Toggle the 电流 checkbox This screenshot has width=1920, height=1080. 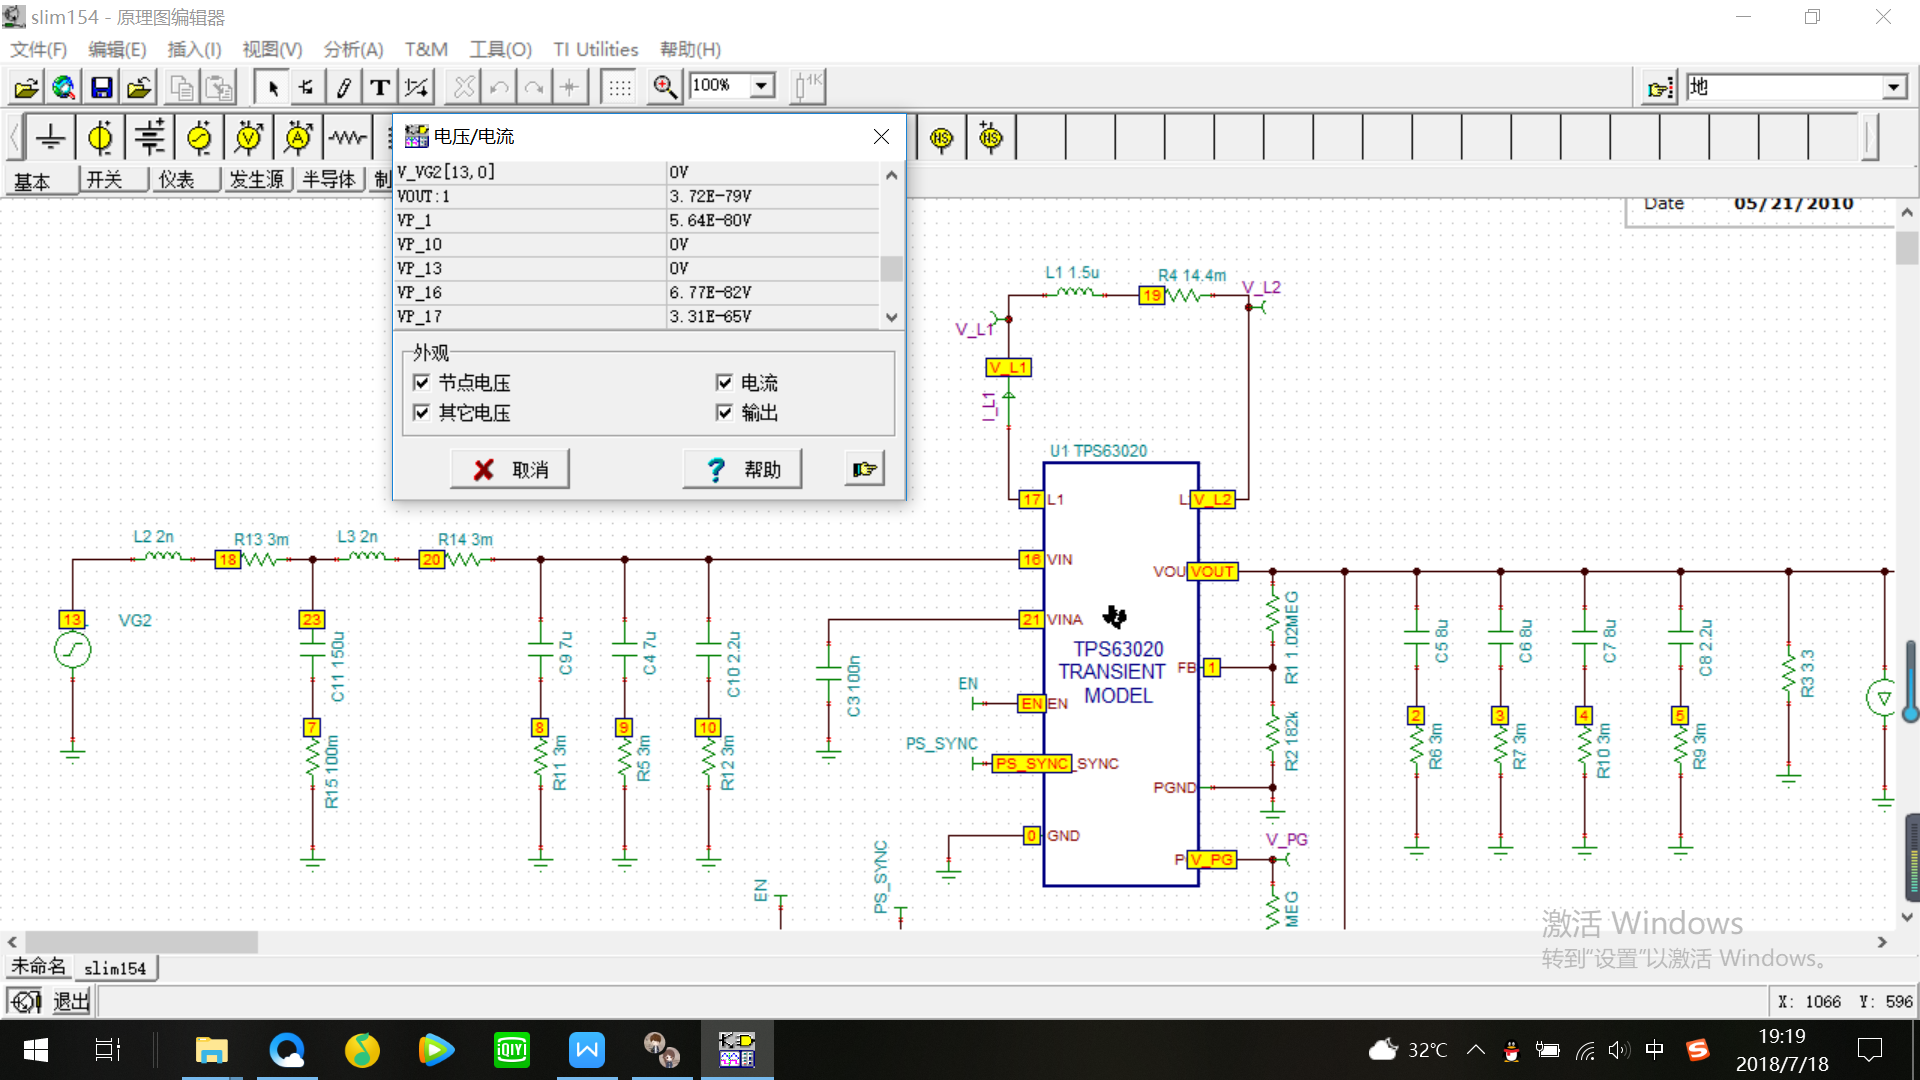tap(725, 383)
